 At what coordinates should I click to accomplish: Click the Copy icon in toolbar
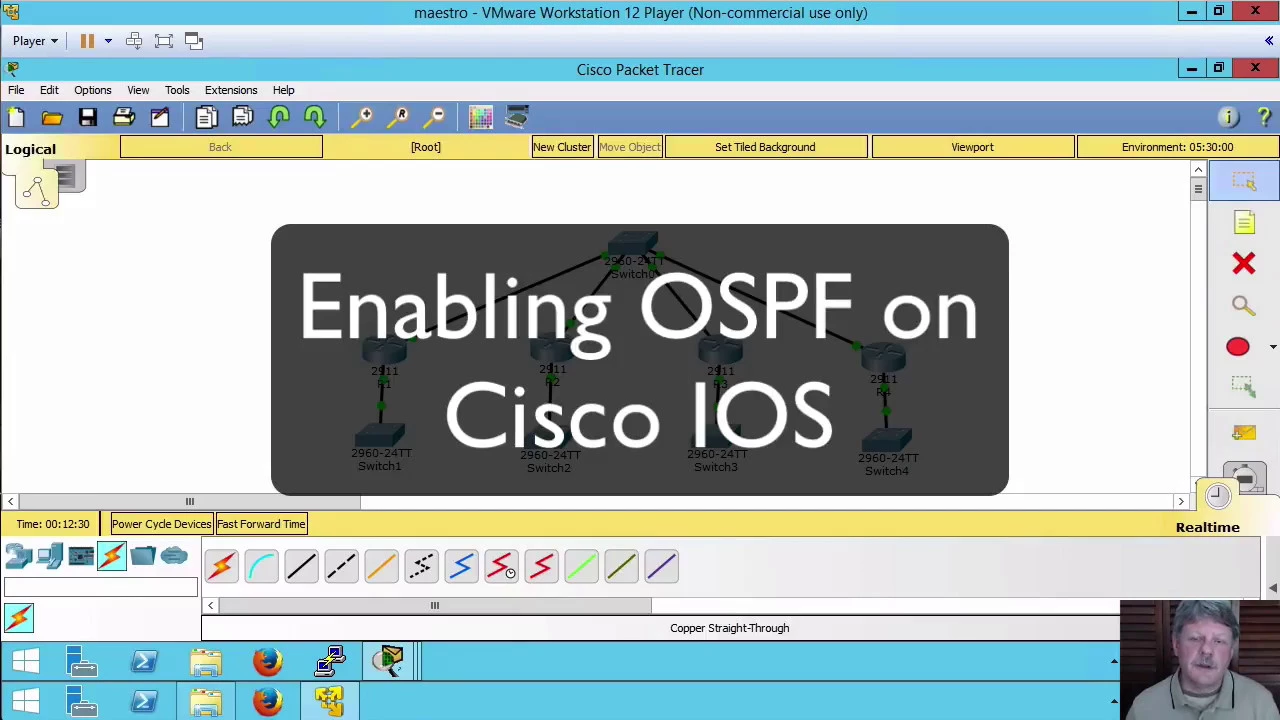[x=206, y=118]
